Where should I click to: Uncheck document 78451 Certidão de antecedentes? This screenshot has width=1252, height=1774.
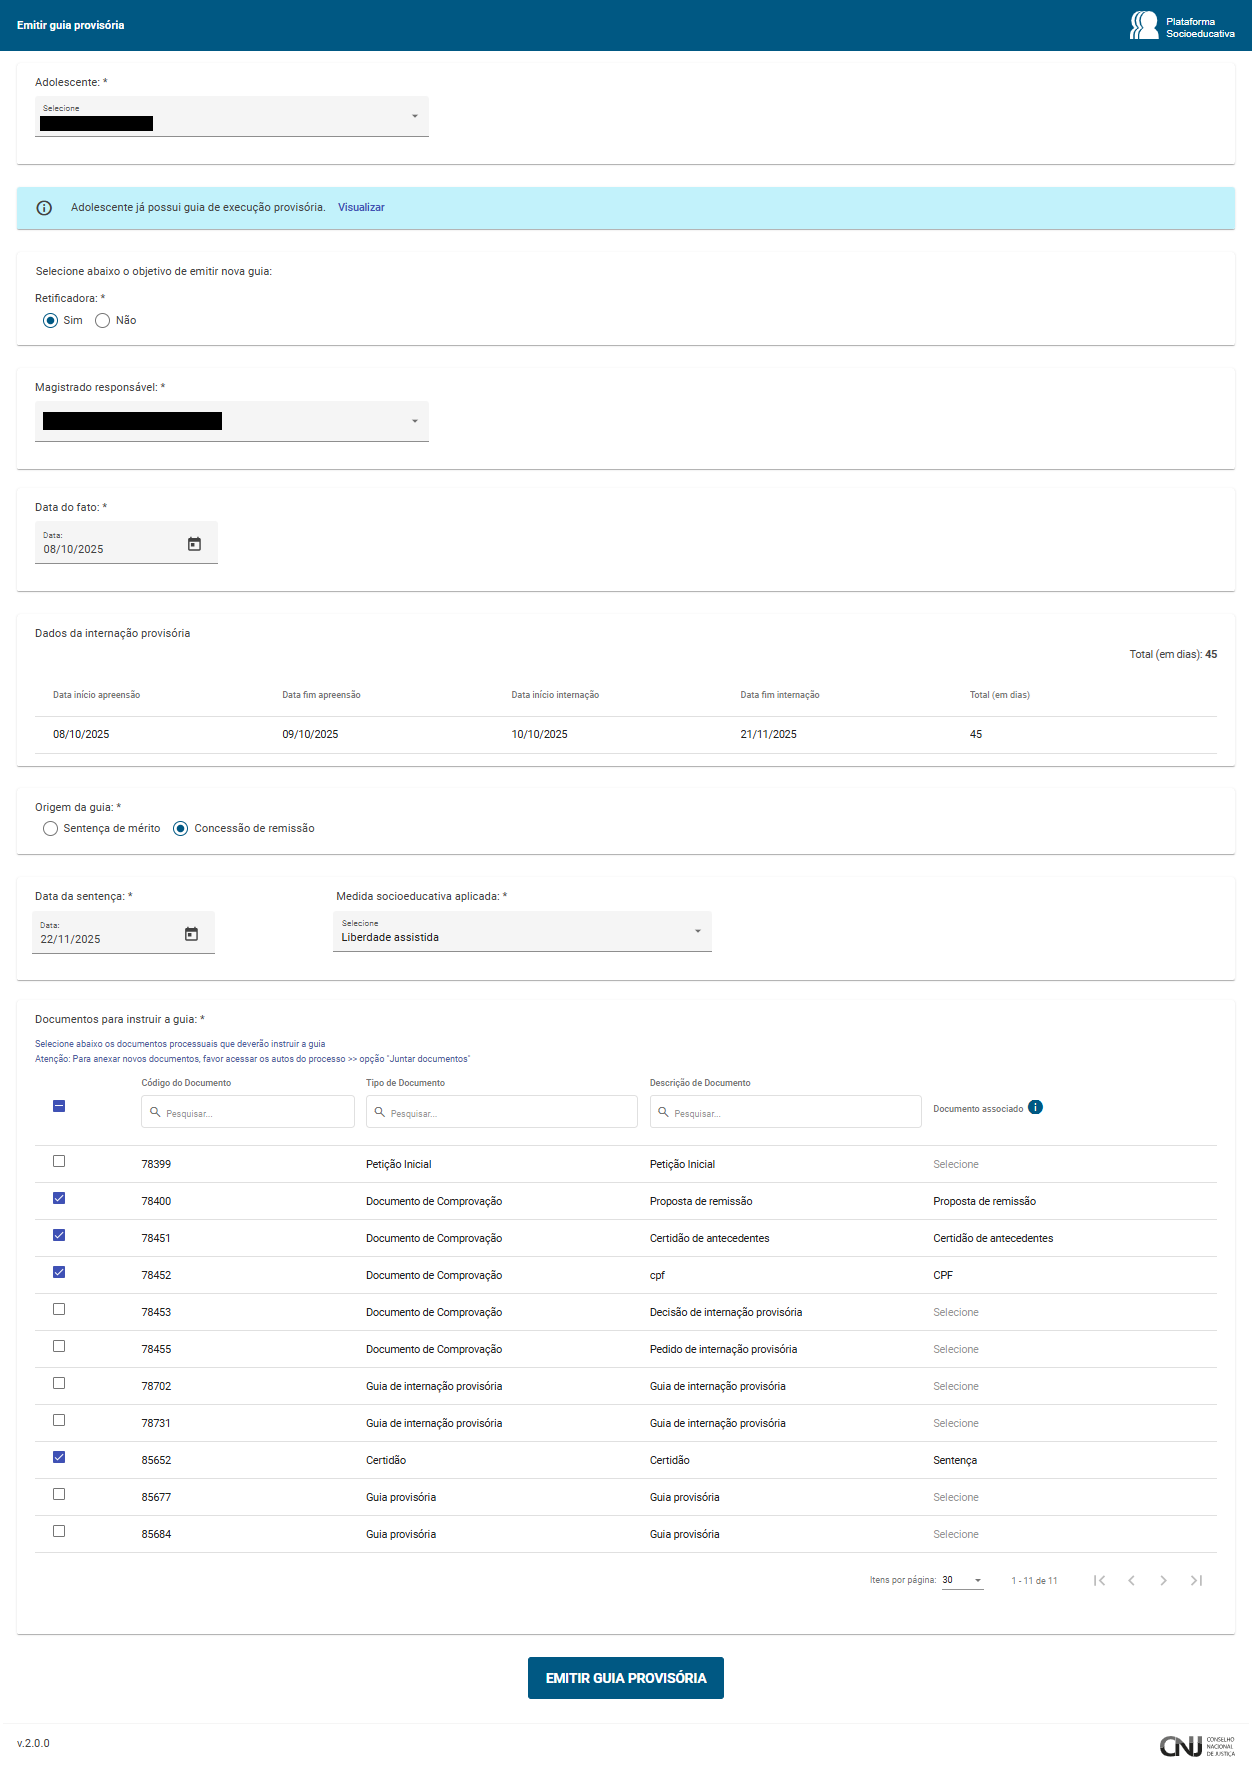(x=59, y=1235)
